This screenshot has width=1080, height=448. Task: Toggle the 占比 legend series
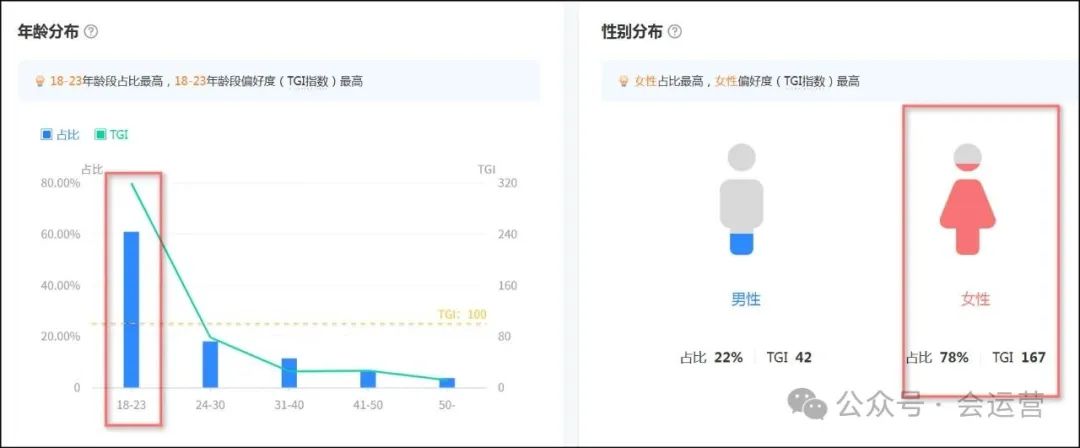[60, 135]
